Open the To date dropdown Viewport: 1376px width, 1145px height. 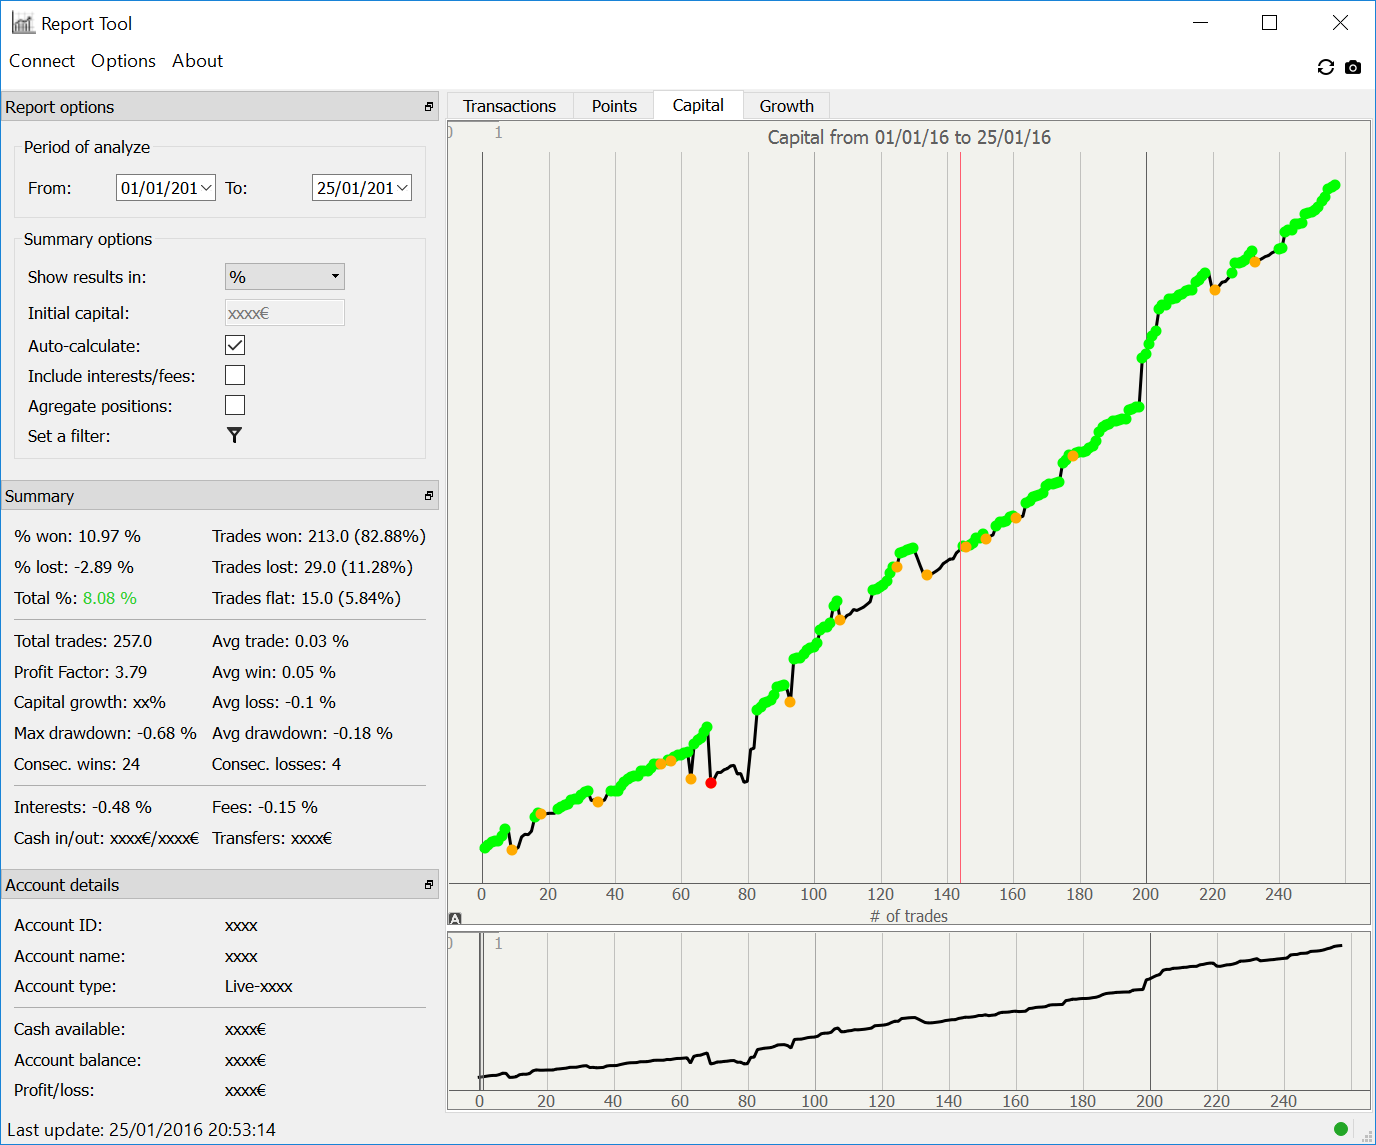402,188
